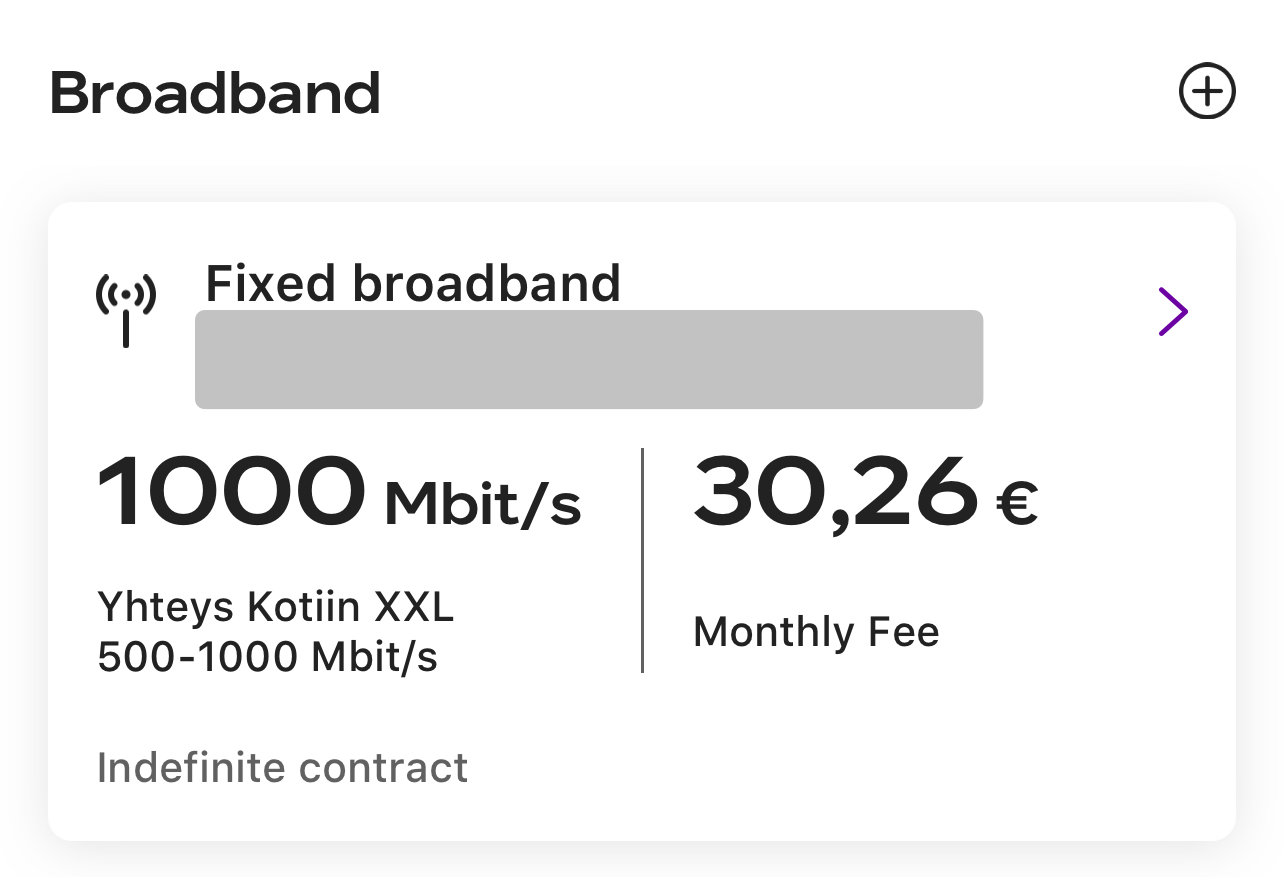Click the Broadband section heading
The width and height of the screenshot is (1284, 886).
pyautogui.click(x=215, y=93)
